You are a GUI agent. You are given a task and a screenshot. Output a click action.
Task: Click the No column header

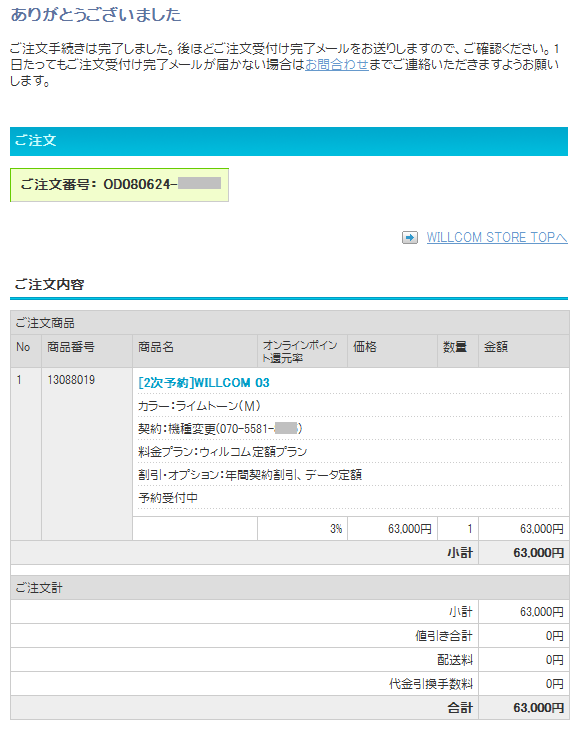coord(26,351)
